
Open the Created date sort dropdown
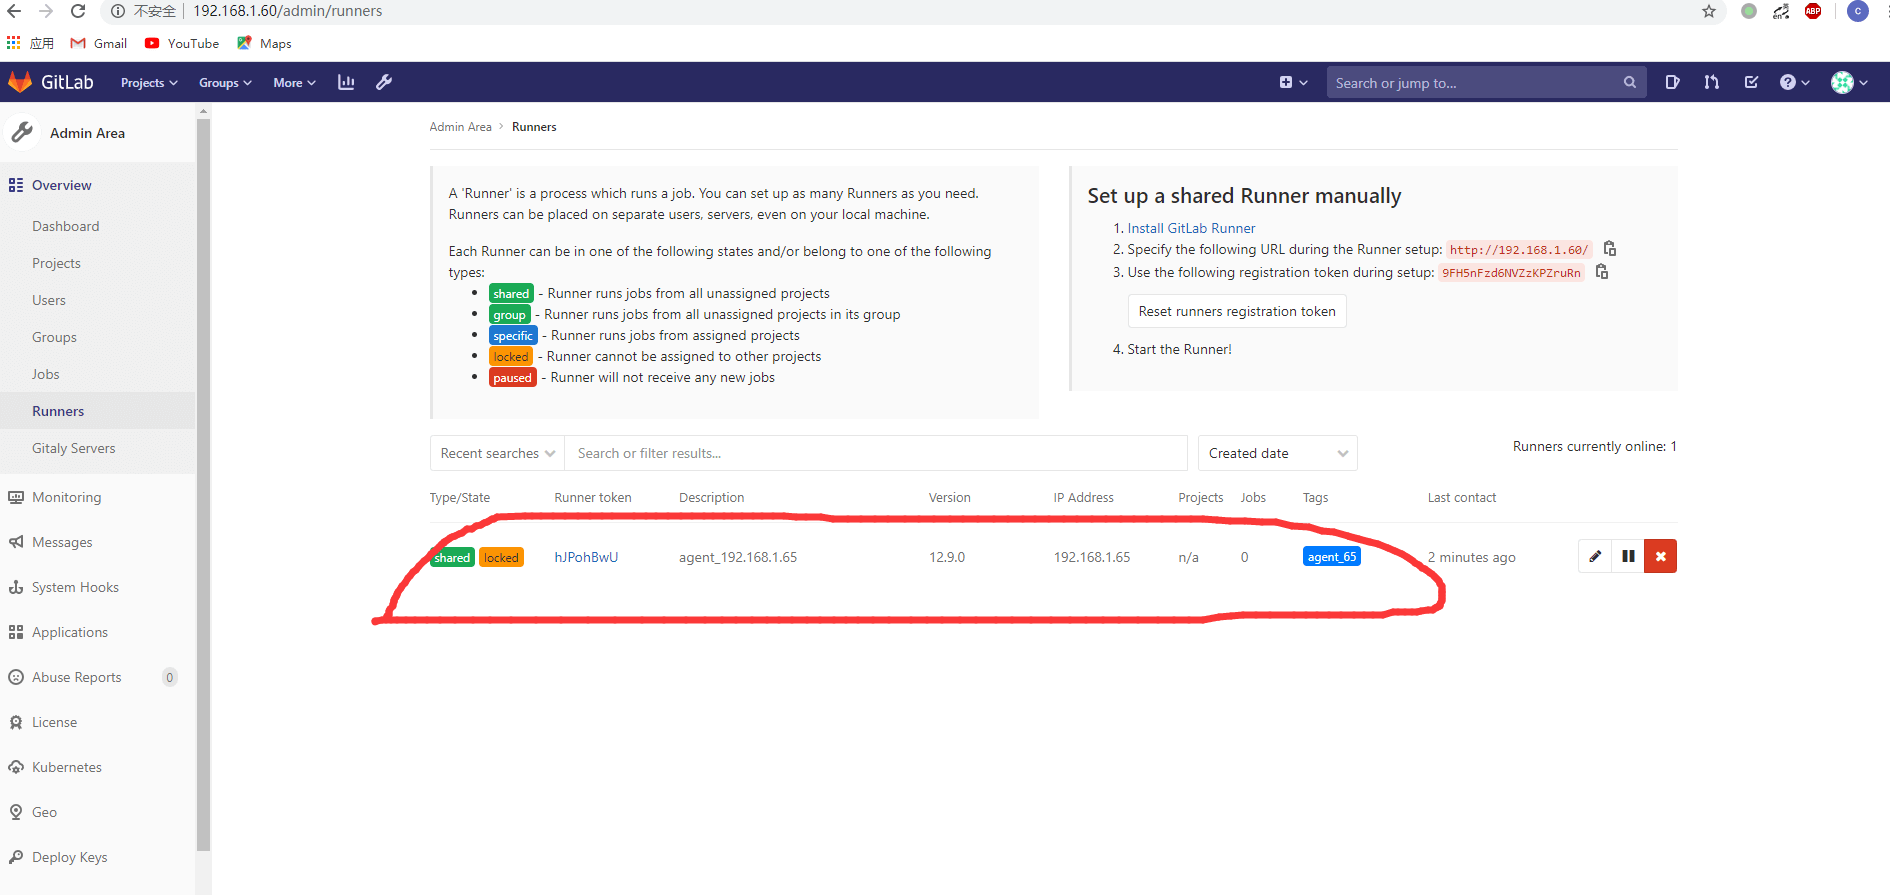coord(1277,453)
